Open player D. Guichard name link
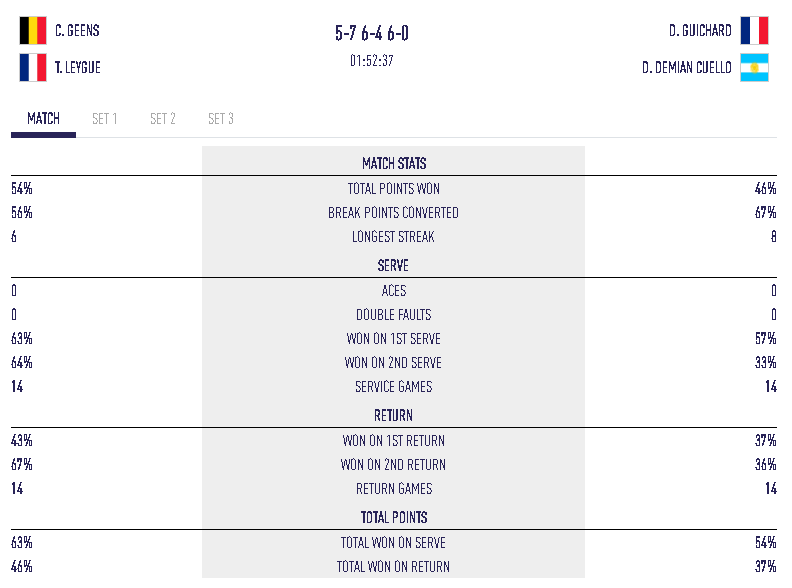The height and width of the screenshot is (588, 792). (x=700, y=30)
